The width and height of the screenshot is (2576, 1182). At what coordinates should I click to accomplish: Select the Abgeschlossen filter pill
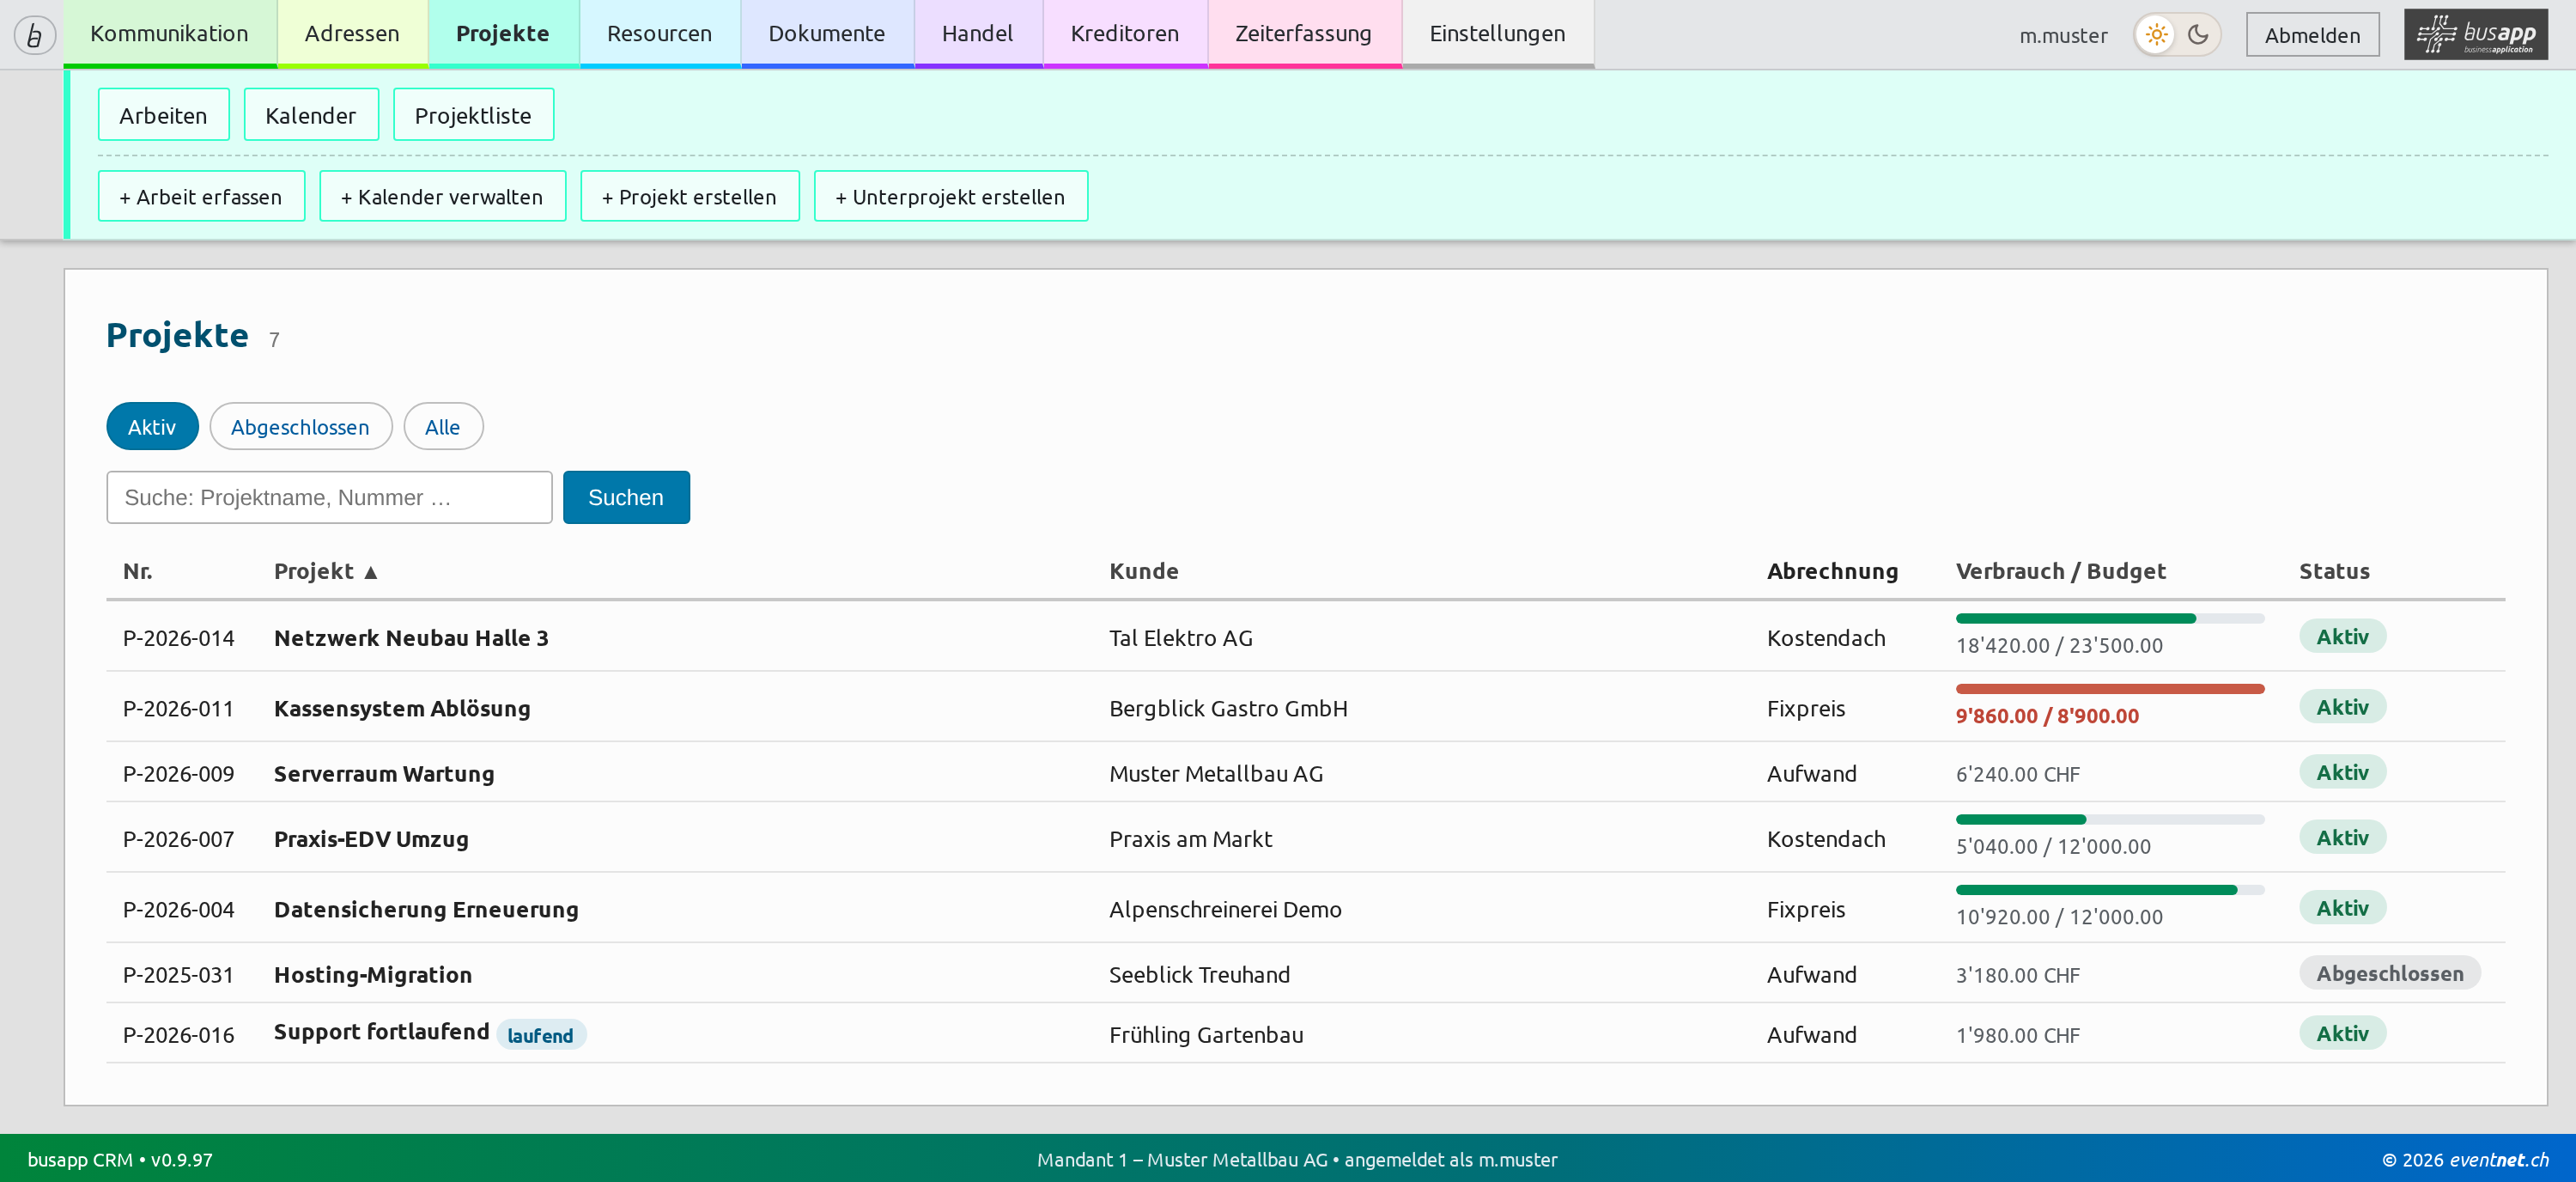[300, 427]
